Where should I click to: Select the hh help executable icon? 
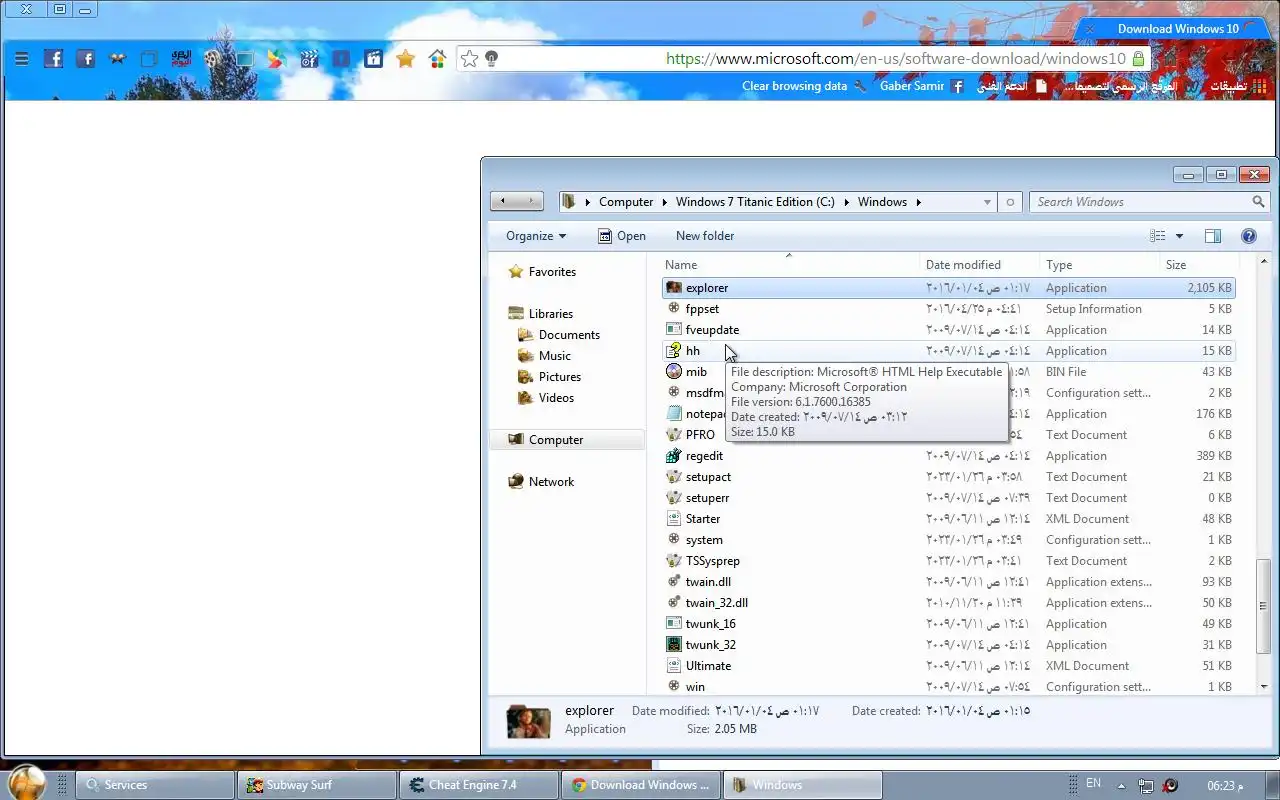coord(674,351)
